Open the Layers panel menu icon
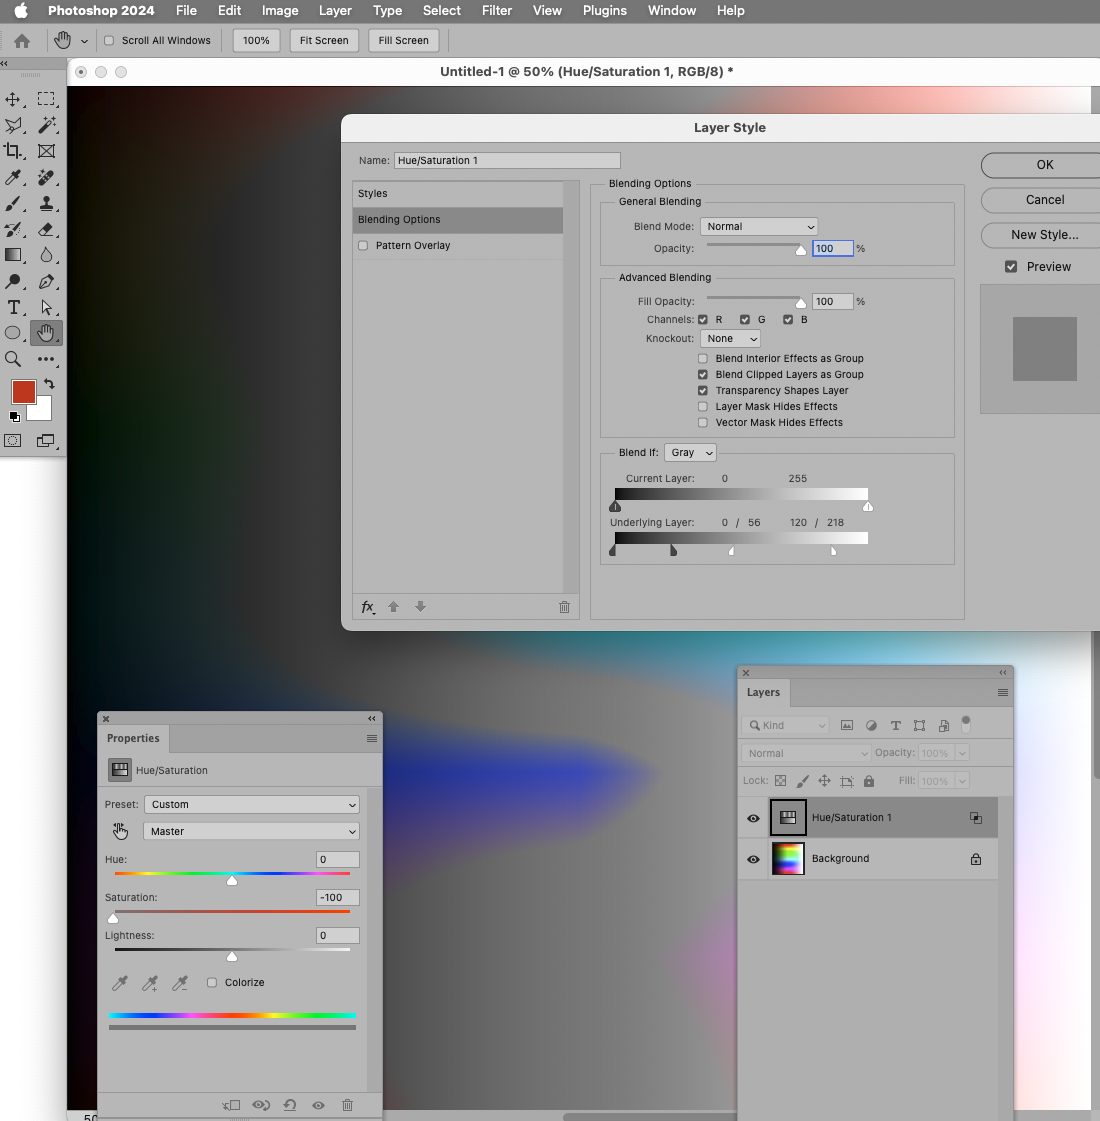This screenshot has height=1121, width=1100. tap(1001, 692)
